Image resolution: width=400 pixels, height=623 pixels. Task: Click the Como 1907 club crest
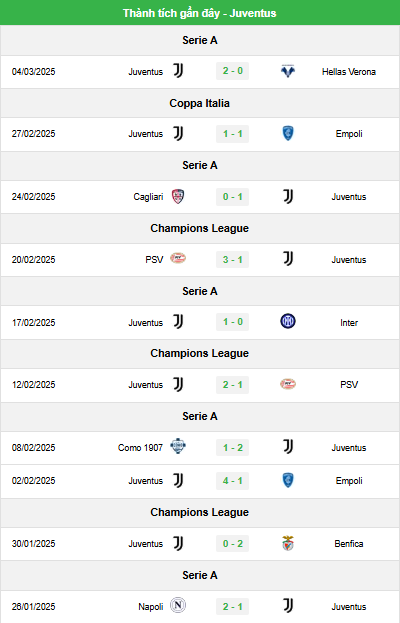(x=178, y=446)
